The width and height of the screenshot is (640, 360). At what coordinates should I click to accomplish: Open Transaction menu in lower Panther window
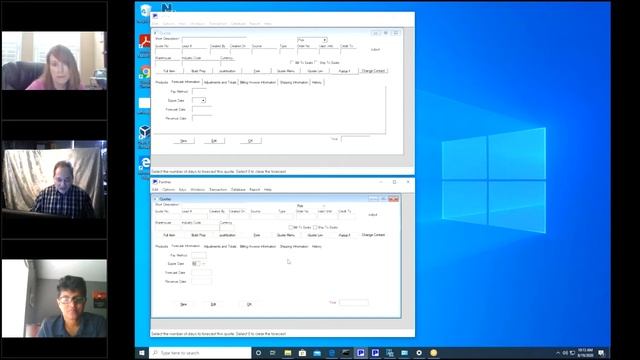[218, 190]
